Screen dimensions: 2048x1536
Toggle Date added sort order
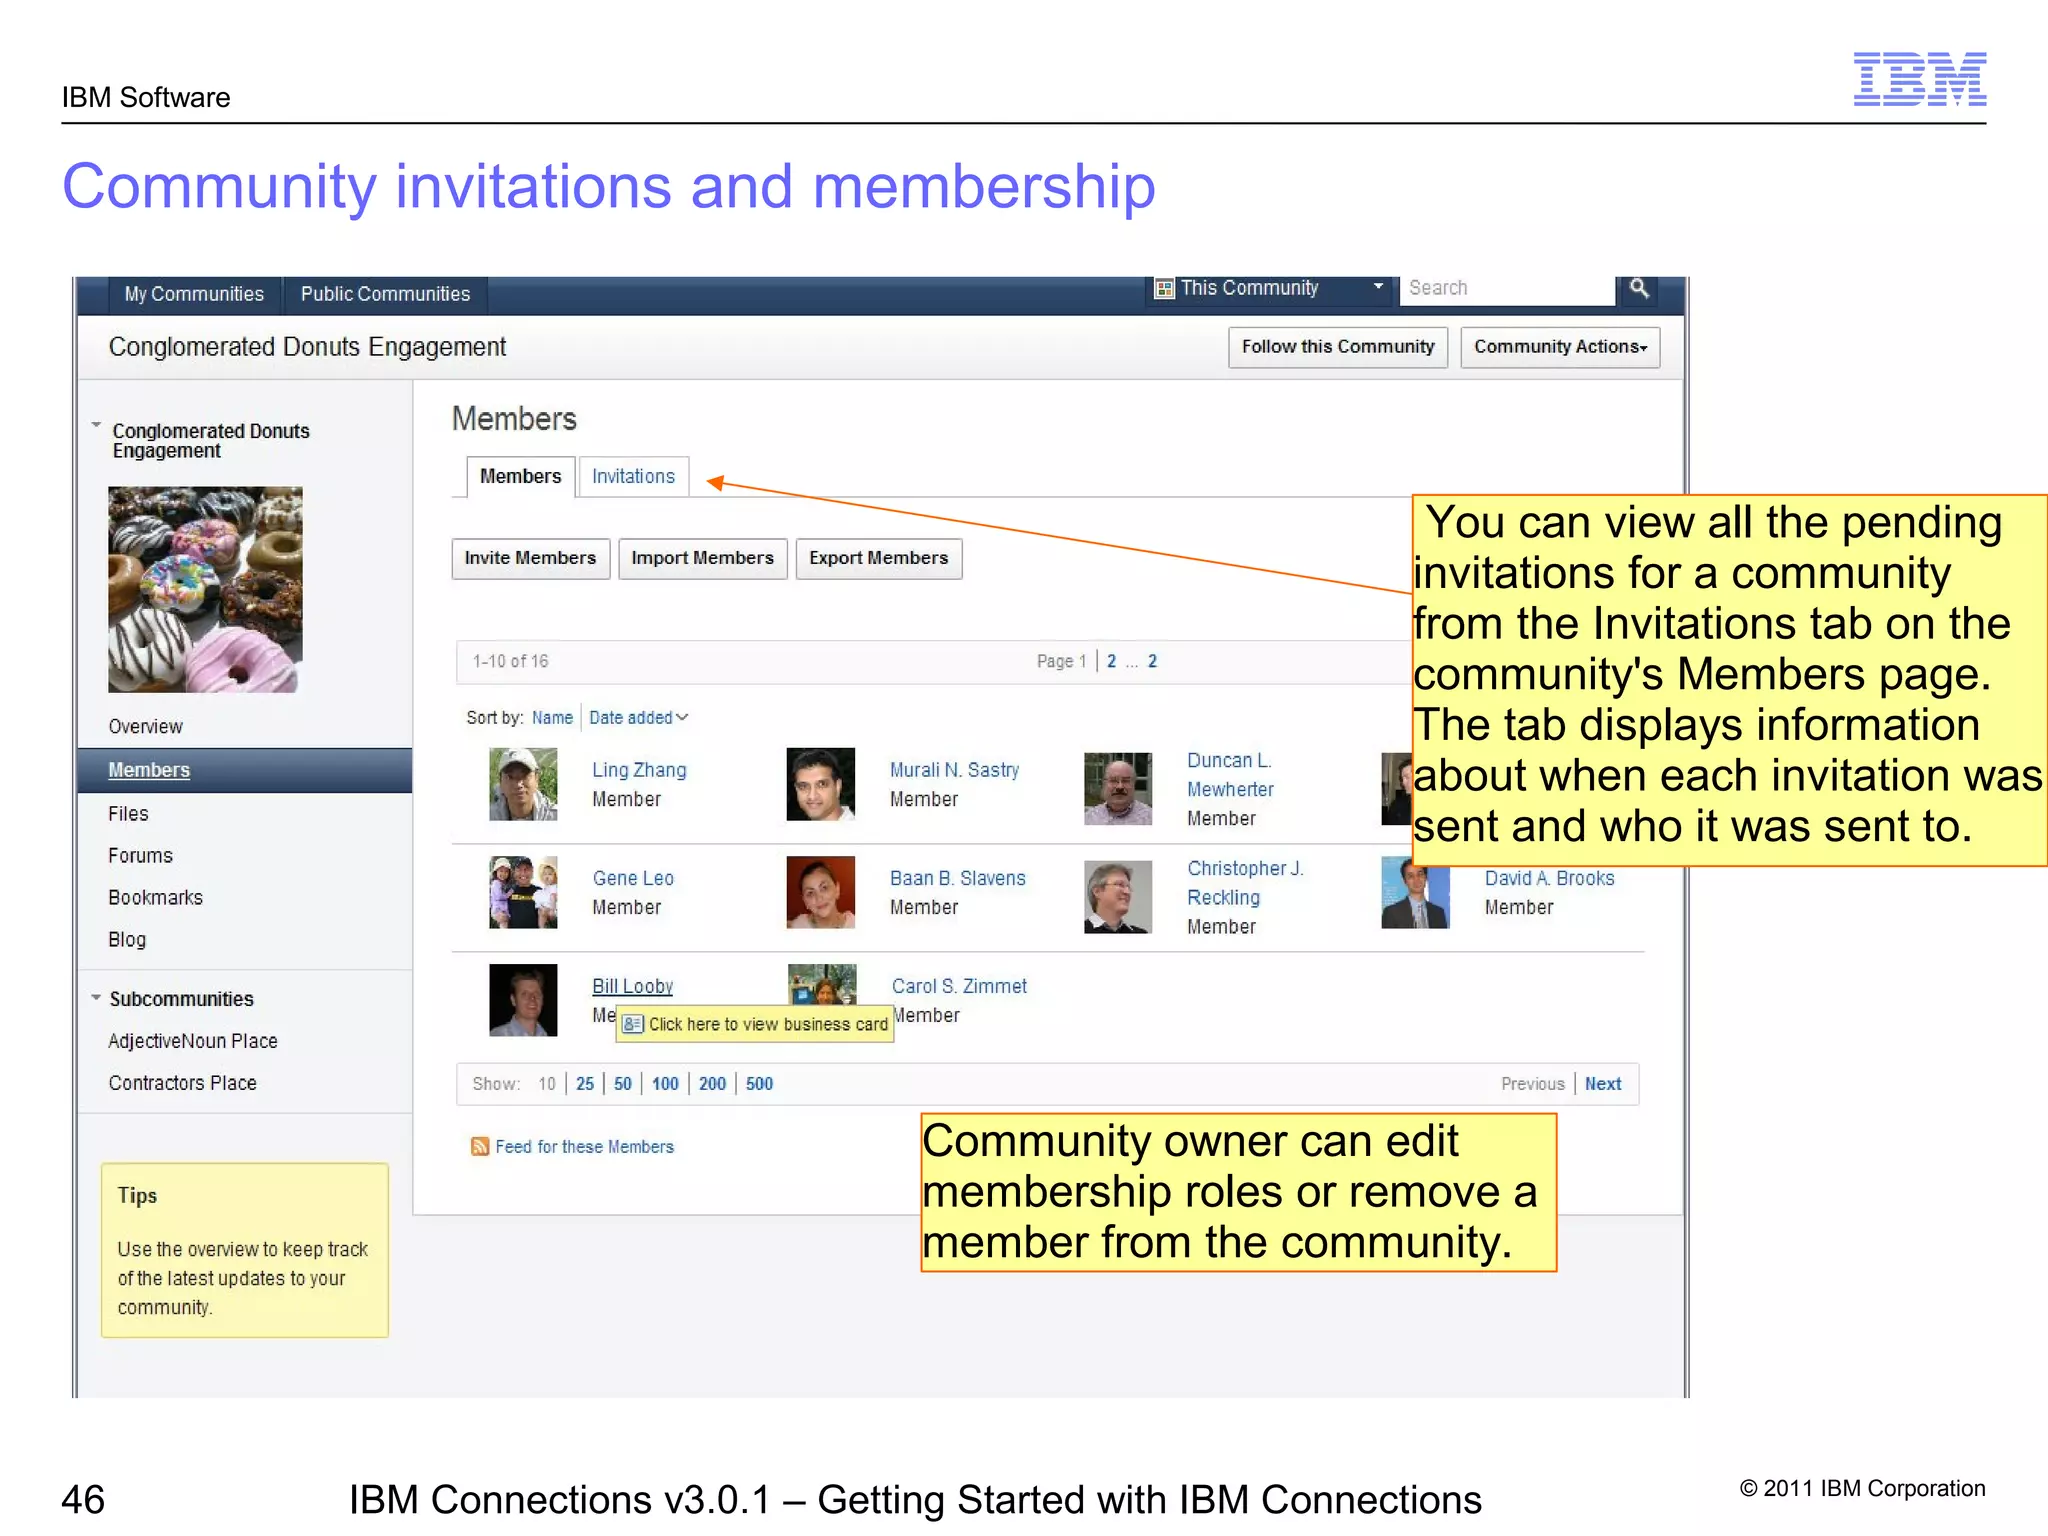(x=638, y=717)
